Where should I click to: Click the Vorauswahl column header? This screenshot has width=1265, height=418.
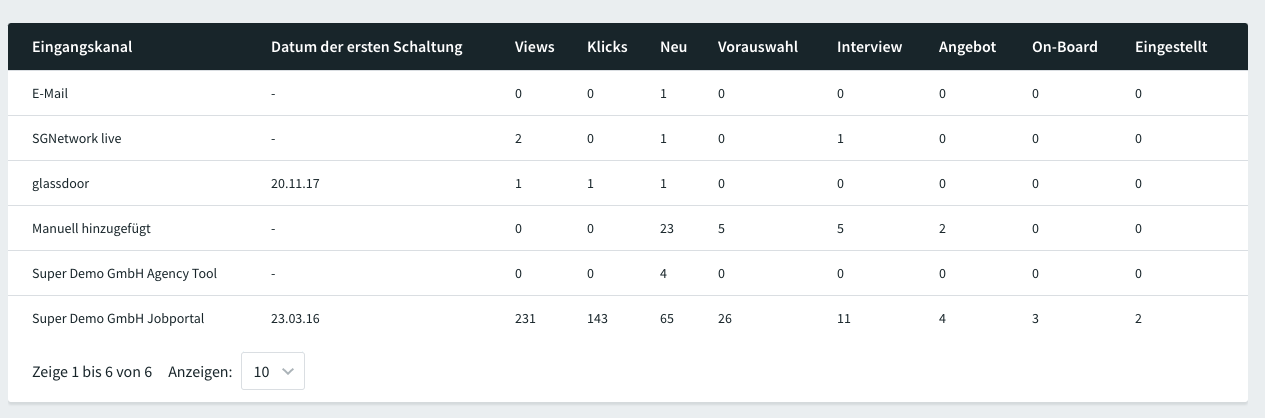[x=758, y=47]
